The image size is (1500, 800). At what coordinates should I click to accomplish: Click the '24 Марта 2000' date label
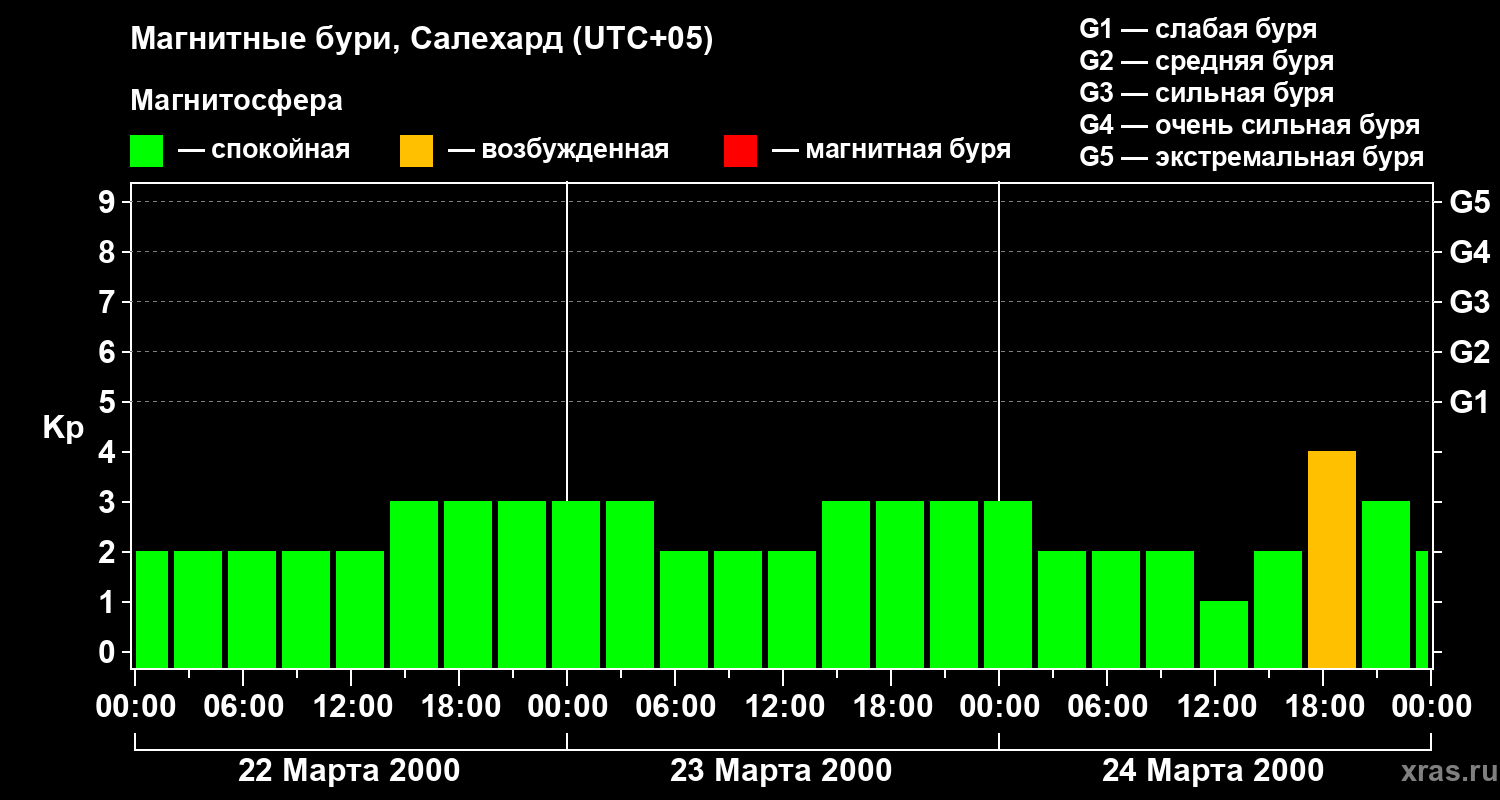(x=1212, y=771)
